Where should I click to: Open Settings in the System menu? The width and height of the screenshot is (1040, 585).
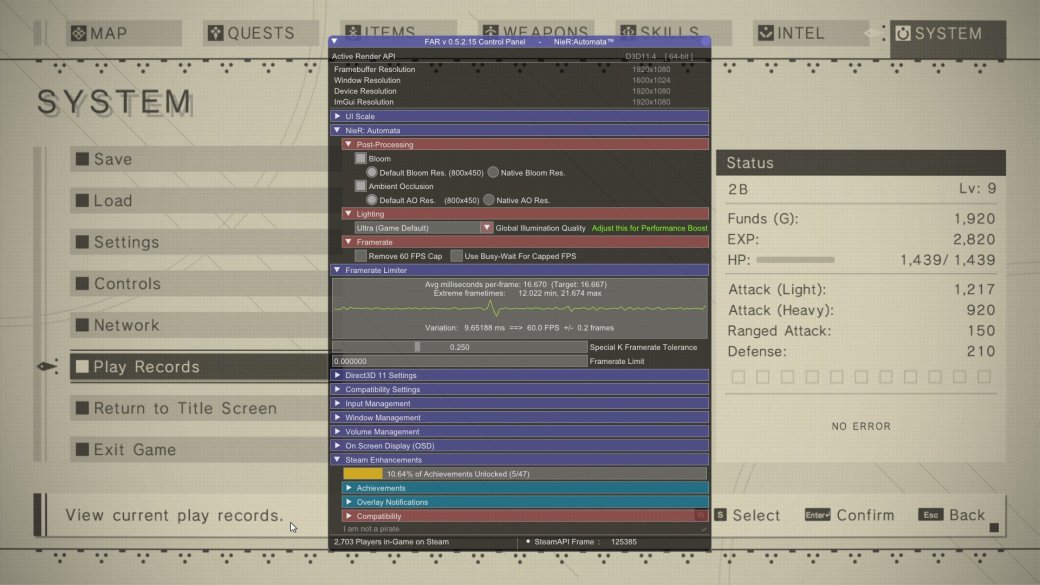199,242
